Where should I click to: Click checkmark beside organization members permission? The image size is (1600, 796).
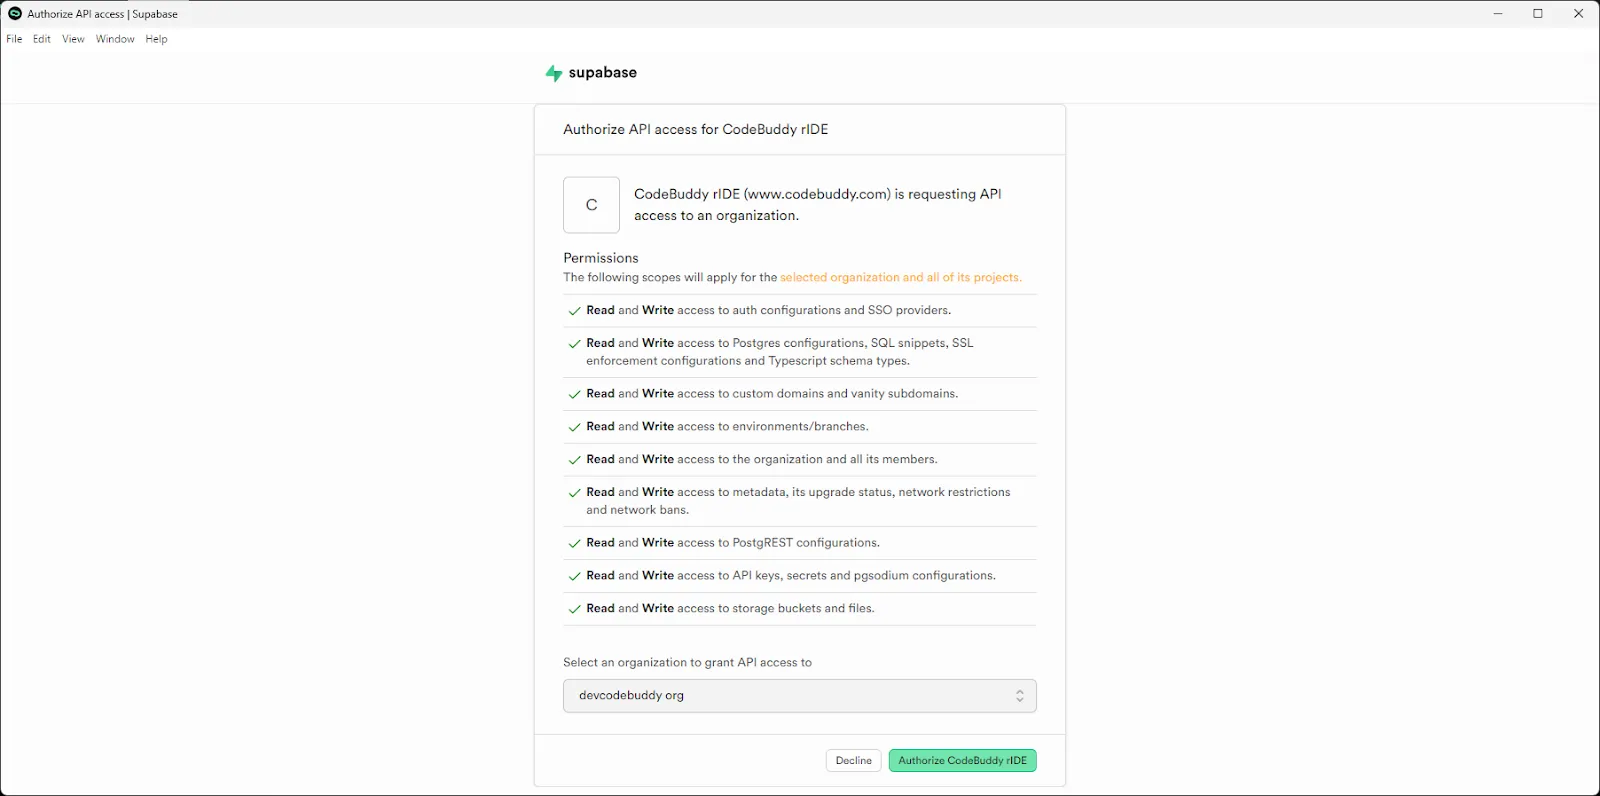point(574,460)
